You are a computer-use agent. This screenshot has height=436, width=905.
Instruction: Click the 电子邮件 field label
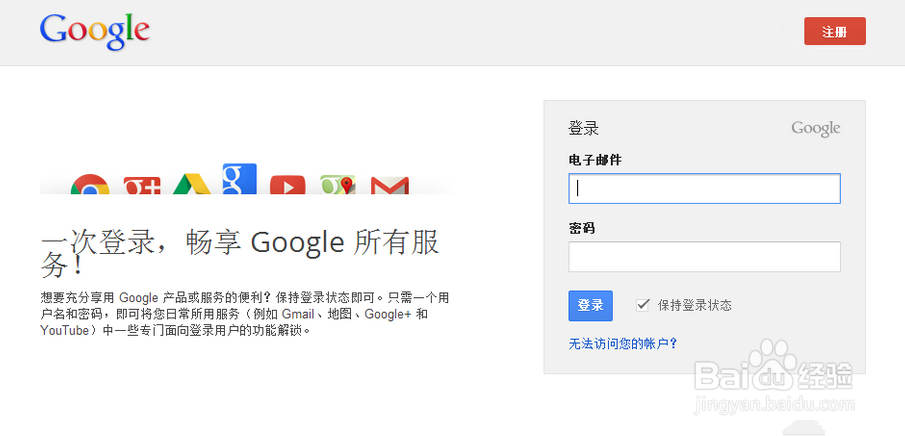pyautogui.click(x=595, y=160)
